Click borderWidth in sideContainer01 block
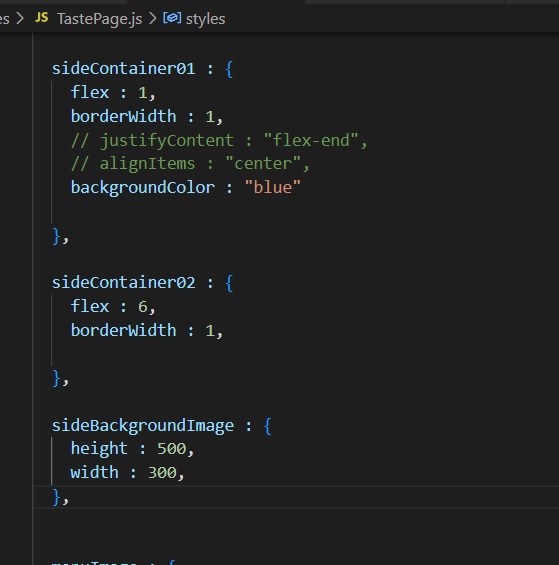 coord(124,116)
